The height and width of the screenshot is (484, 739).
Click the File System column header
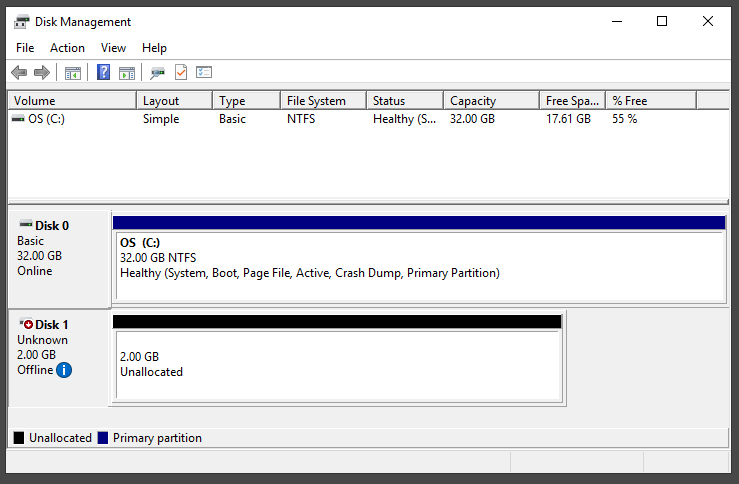coord(322,100)
